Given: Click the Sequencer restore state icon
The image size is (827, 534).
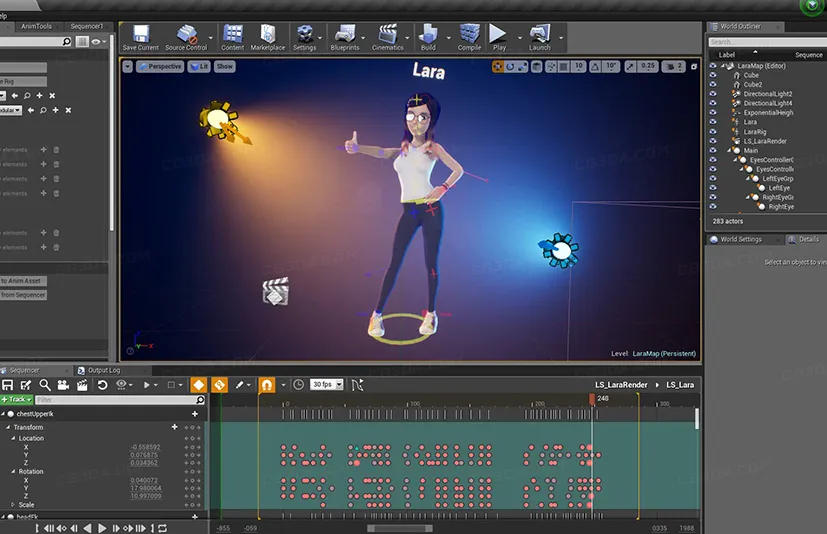Looking at the screenshot, I should tap(102, 385).
